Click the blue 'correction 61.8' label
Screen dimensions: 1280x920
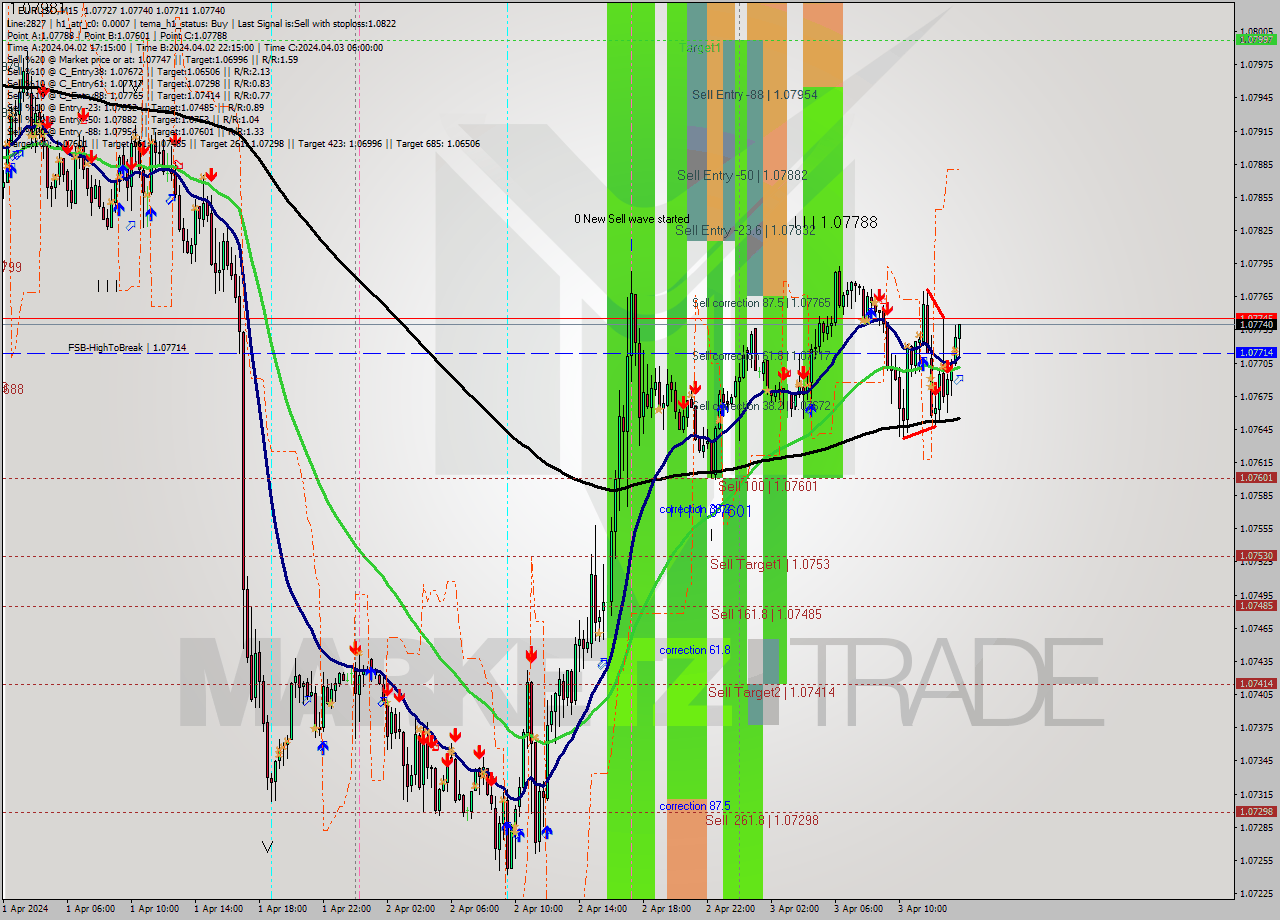(x=695, y=650)
